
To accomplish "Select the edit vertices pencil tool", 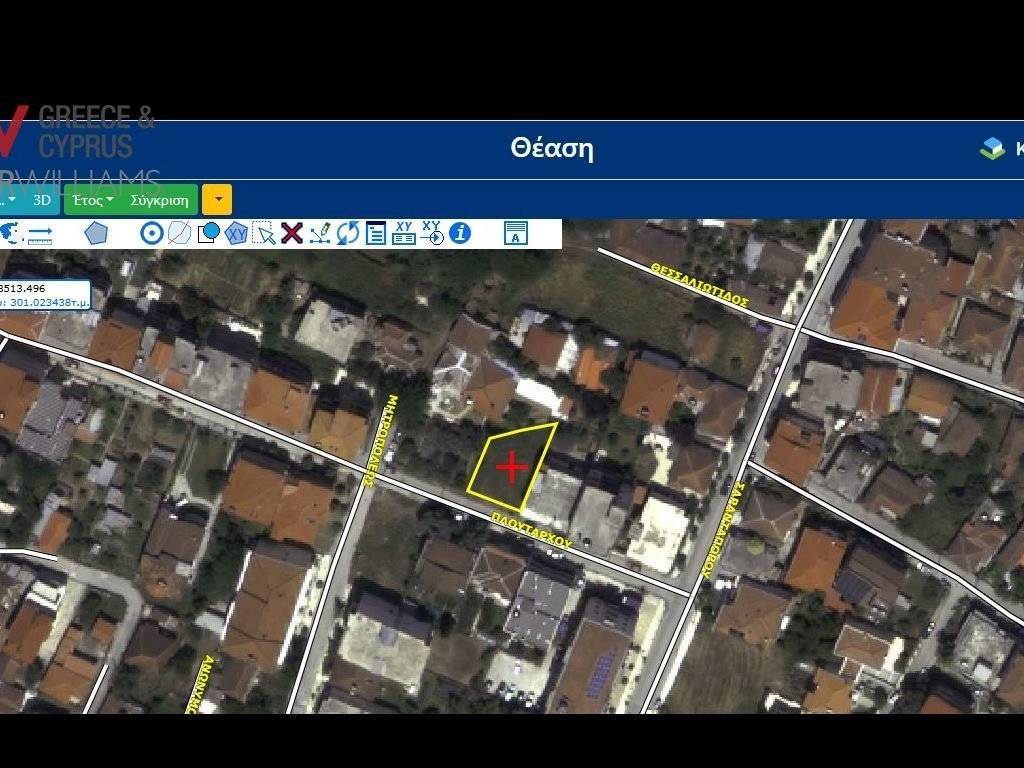I will pyautogui.click(x=320, y=233).
